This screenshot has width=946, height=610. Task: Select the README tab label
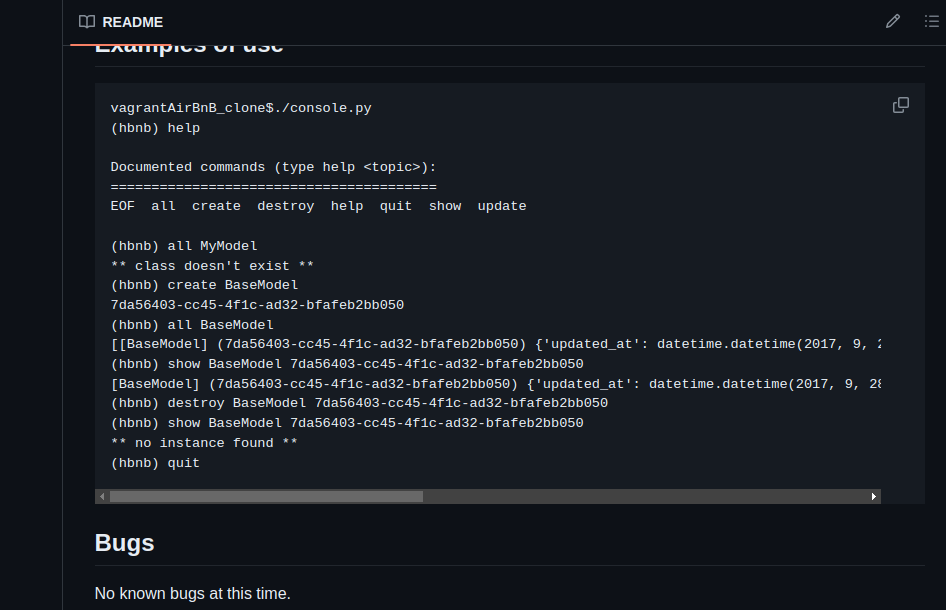132,22
